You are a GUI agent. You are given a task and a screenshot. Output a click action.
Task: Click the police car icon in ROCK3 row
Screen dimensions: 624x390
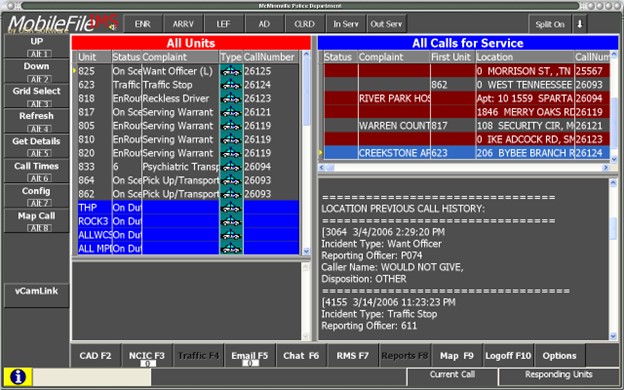tap(231, 221)
